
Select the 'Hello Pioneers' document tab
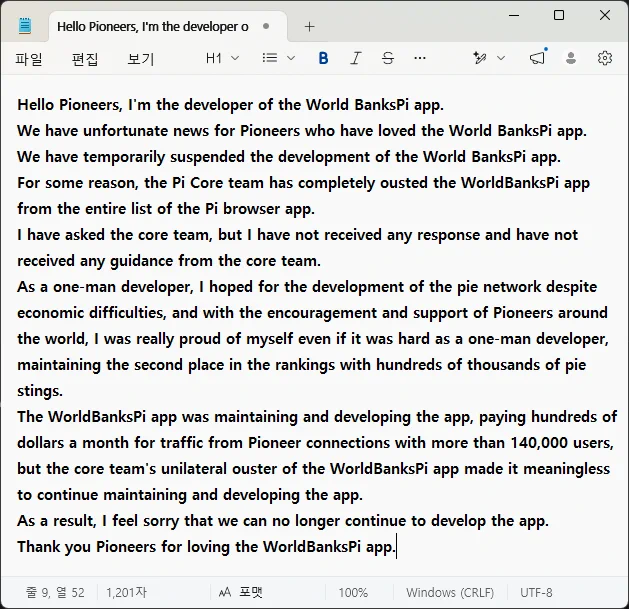[x=168, y=26]
